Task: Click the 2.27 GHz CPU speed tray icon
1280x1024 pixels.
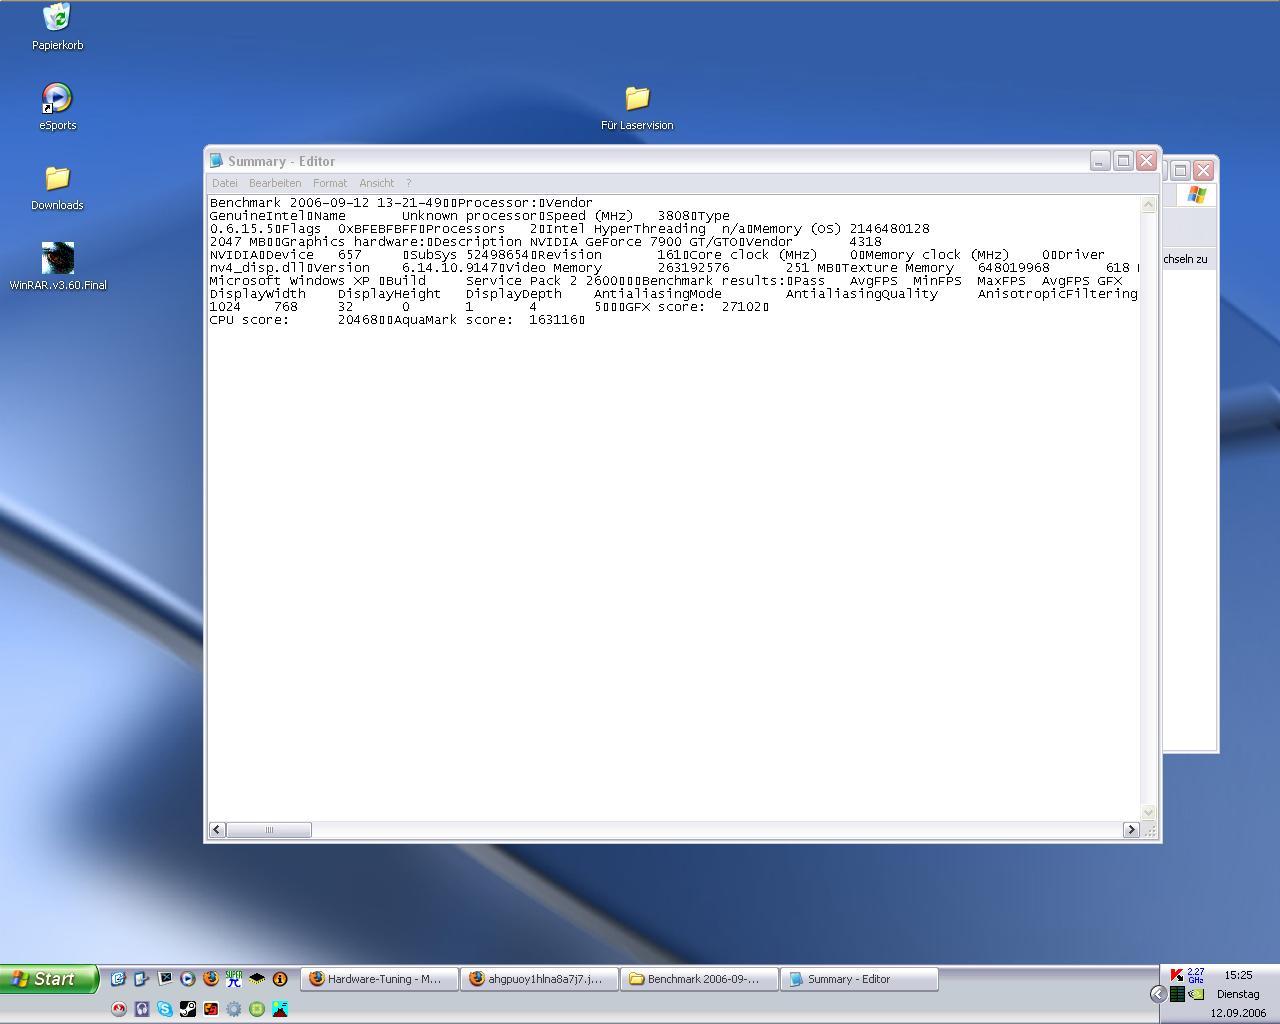Action: pyautogui.click(x=1196, y=975)
